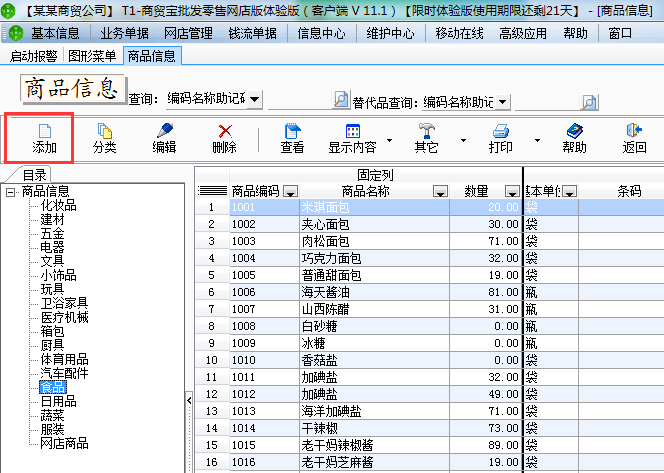The width and height of the screenshot is (664, 473).
Task: Click the 编辑 (Edit) pen icon
Action: tap(164, 131)
